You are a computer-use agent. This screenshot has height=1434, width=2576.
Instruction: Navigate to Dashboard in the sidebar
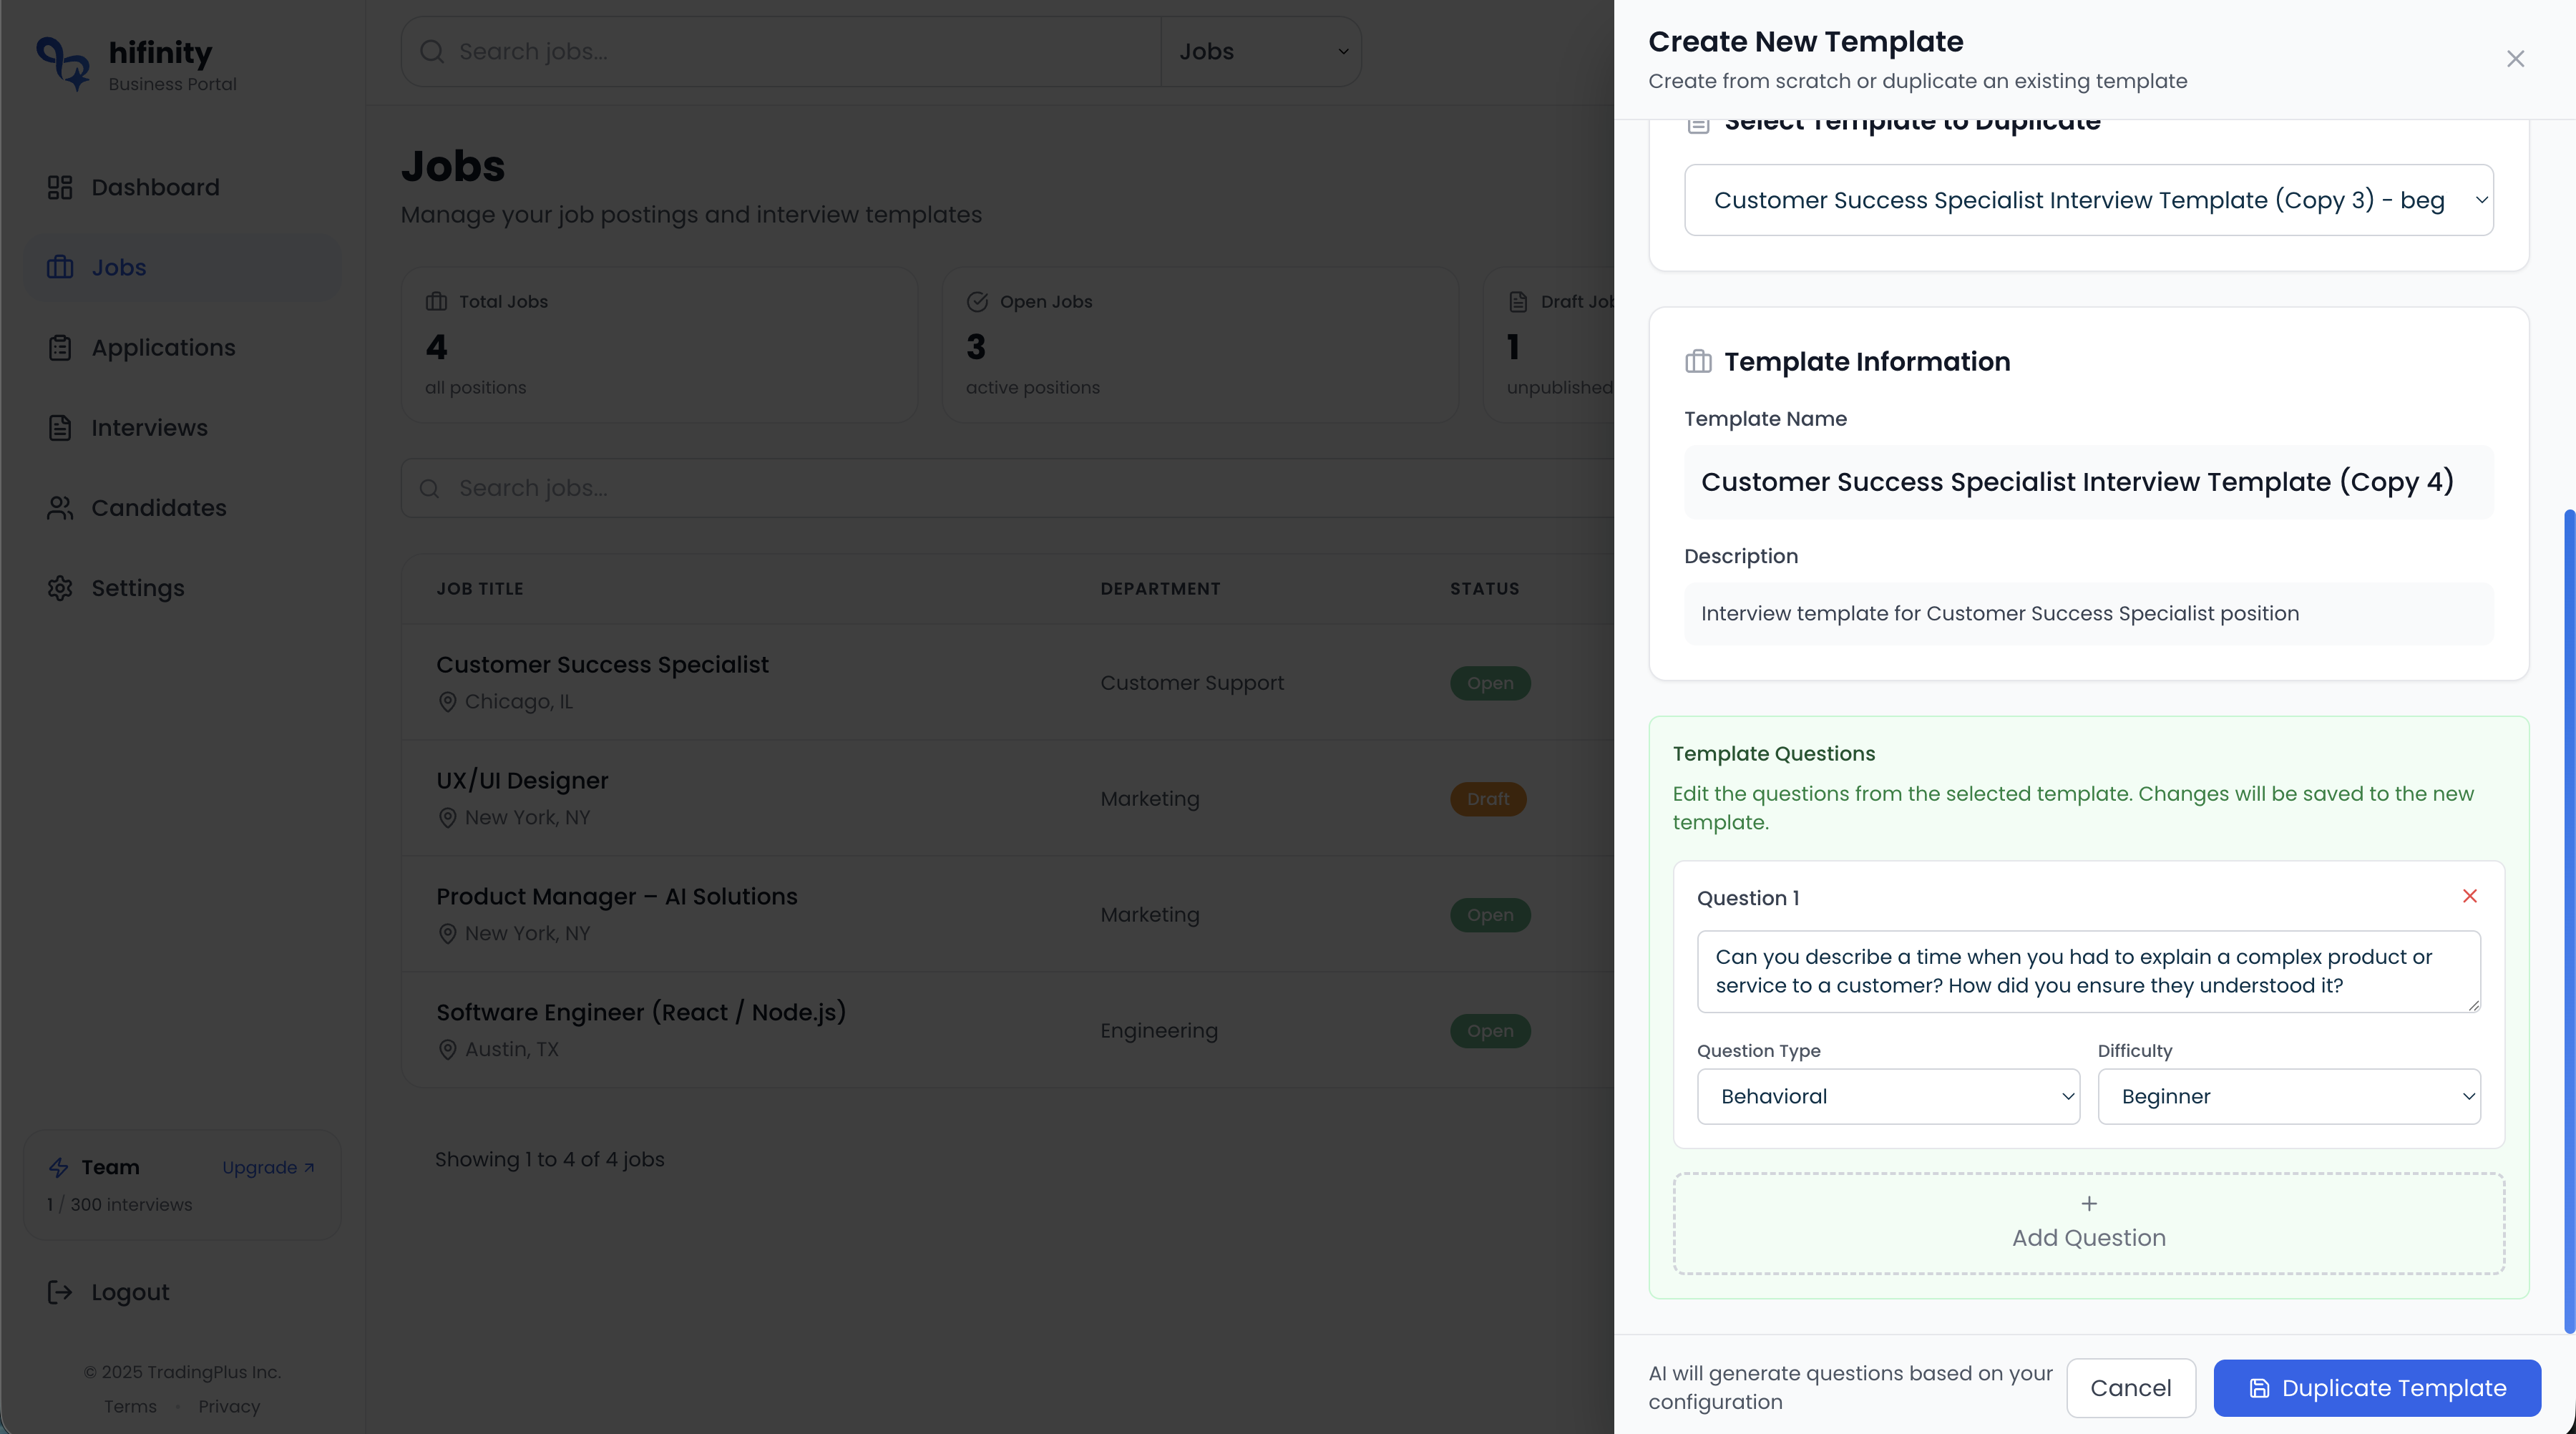(x=155, y=187)
